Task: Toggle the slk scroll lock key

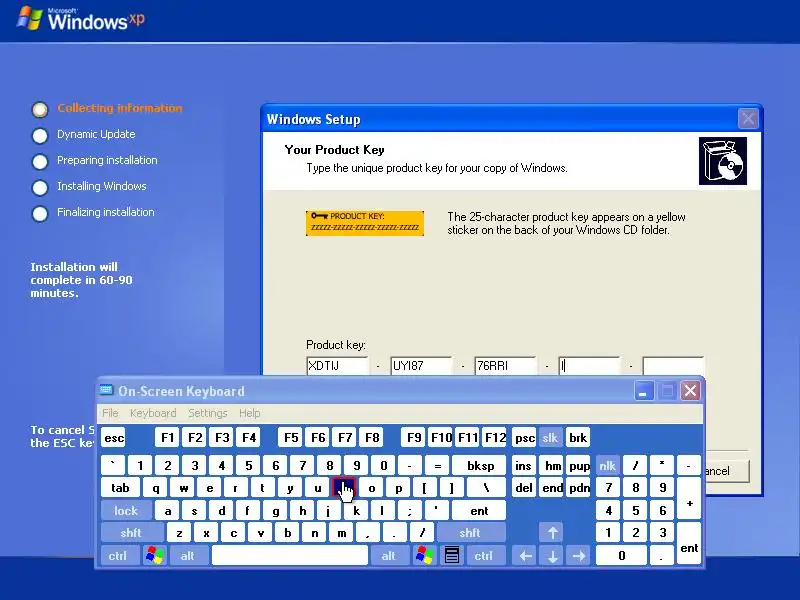Action: [550, 437]
